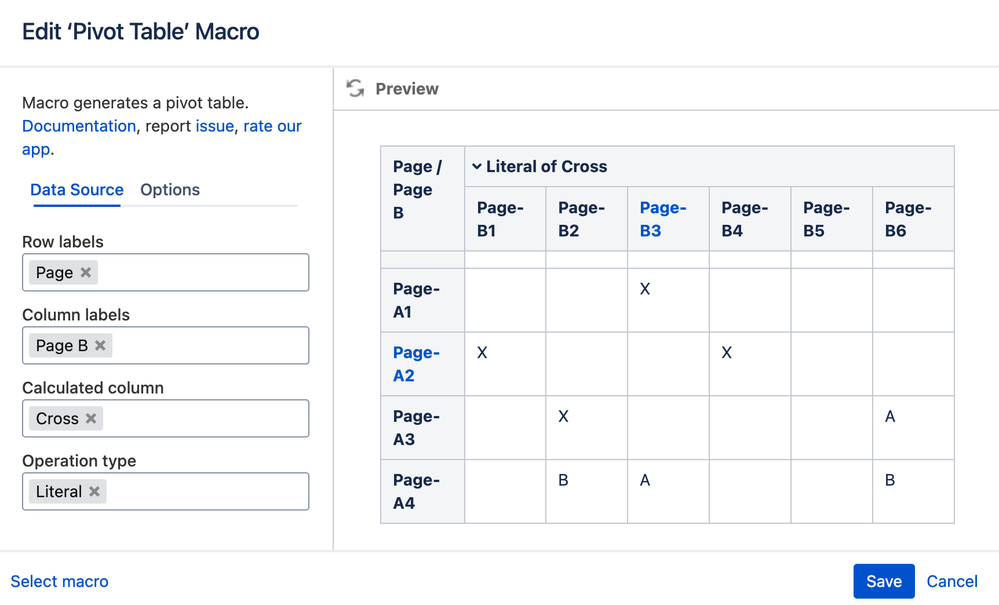
Task: Click inside the Calculated column field
Action: [x=200, y=419]
